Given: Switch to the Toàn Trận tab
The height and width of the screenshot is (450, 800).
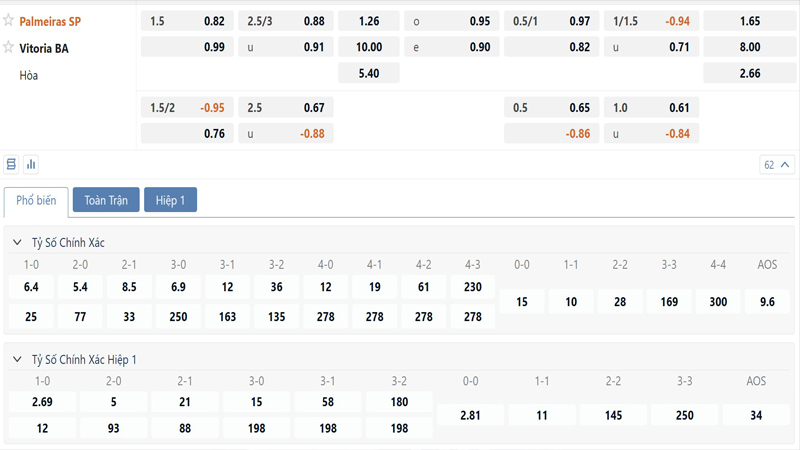Looking at the screenshot, I should coord(106,200).
